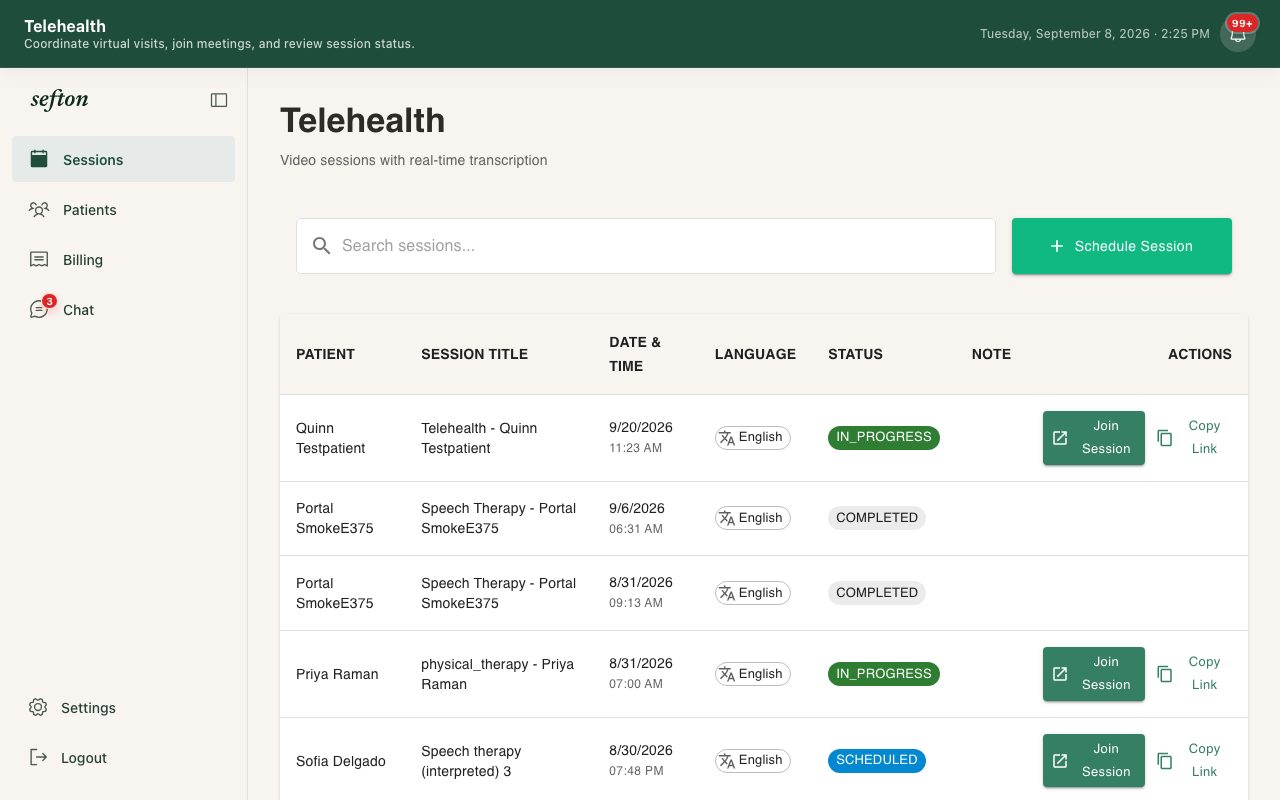Image resolution: width=1280 pixels, height=800 pixels.
Task: Join Priya Raman's session
Action: point(1094,674)
